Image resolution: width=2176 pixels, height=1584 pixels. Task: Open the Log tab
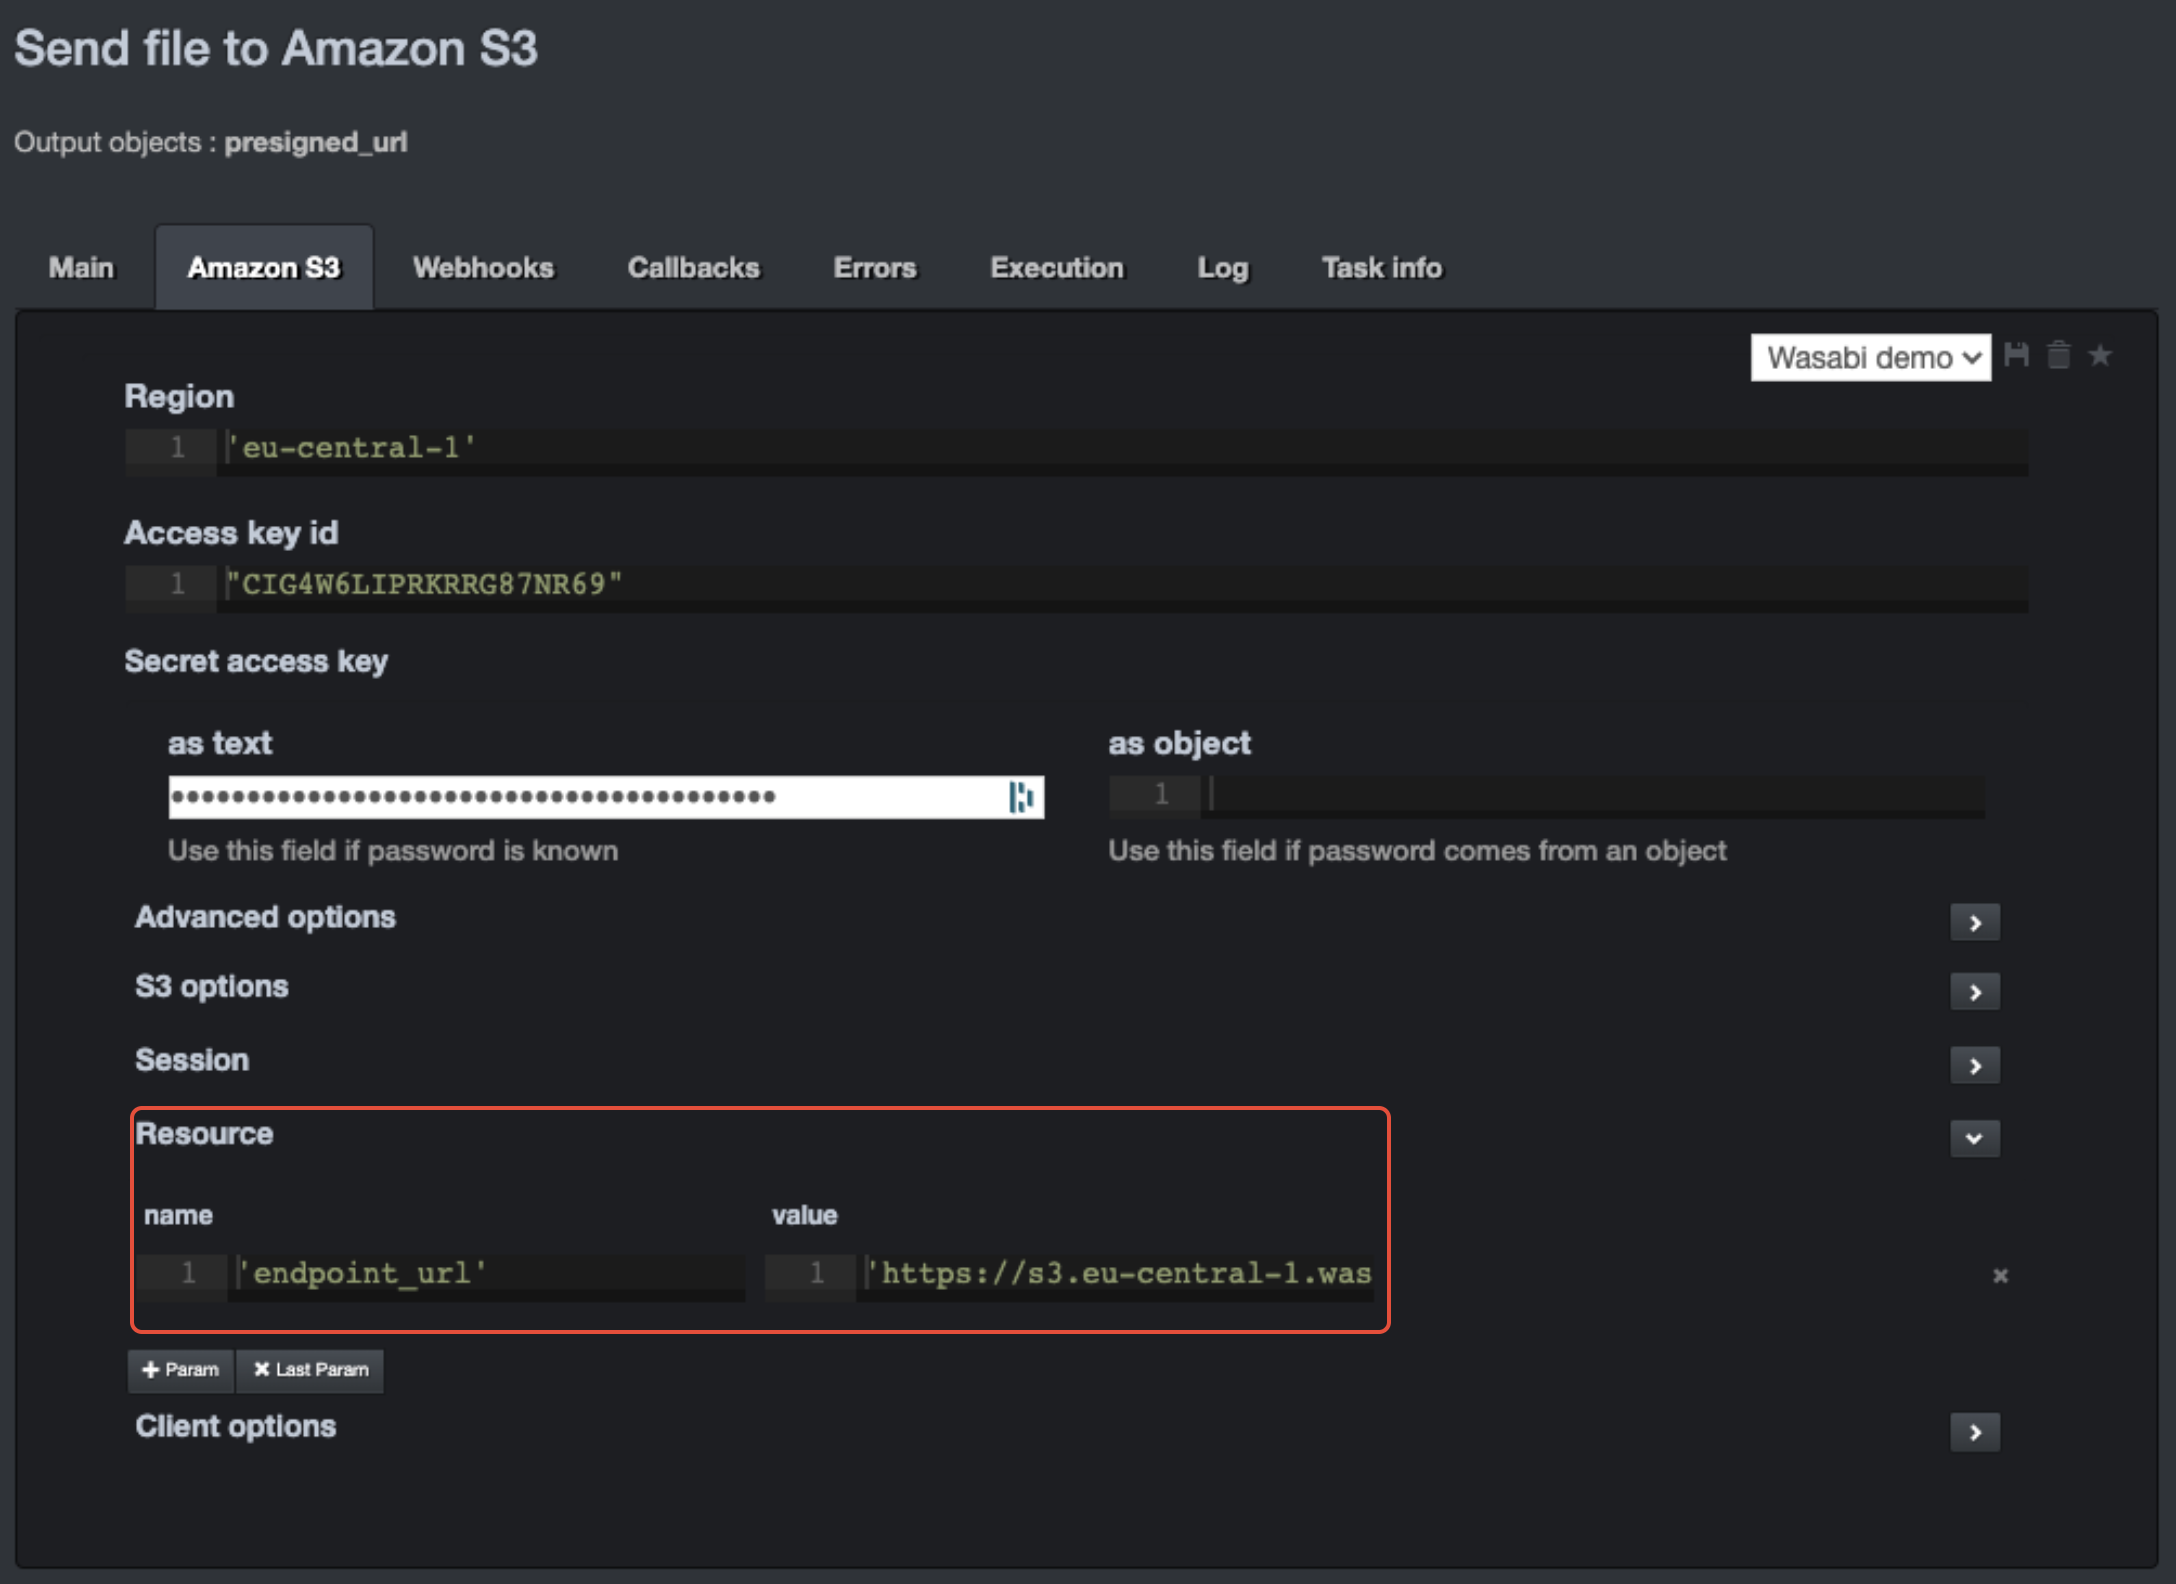[x=1222, y=268]
